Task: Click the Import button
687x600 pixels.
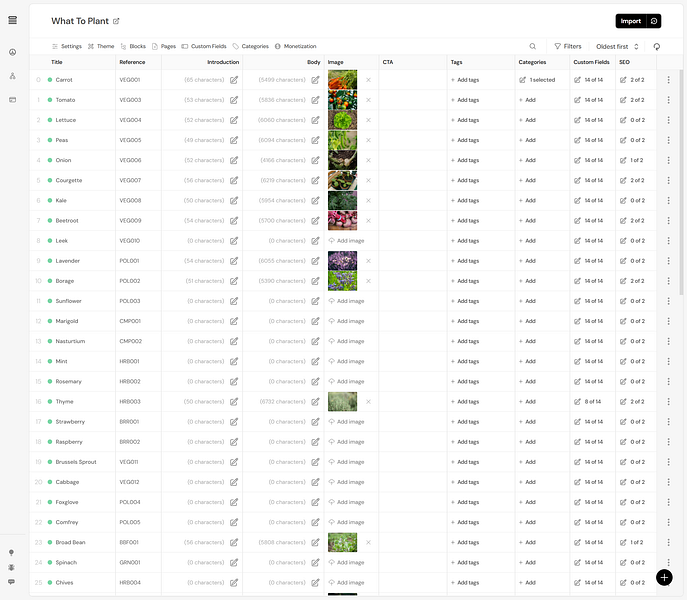Action: [x=630, y=21]
